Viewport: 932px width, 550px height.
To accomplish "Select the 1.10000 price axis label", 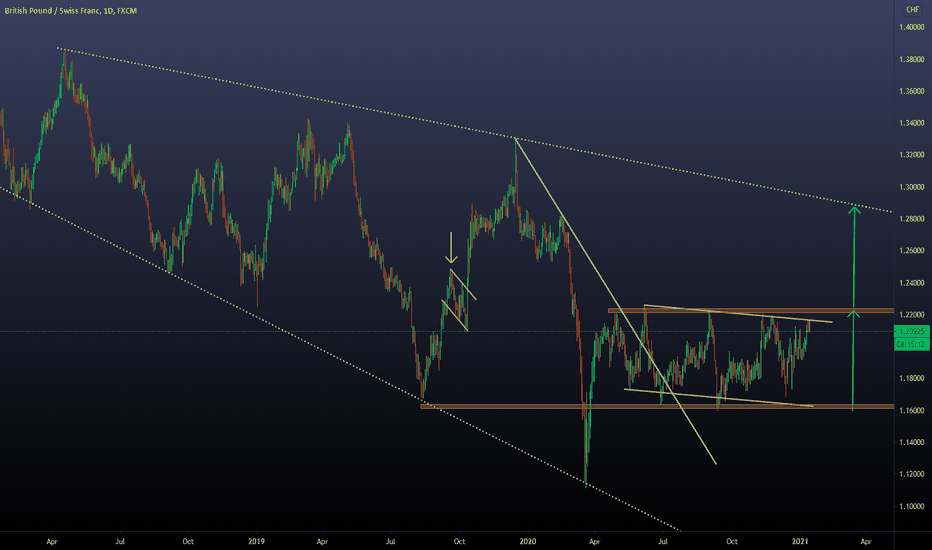I will tap(912, 507).
